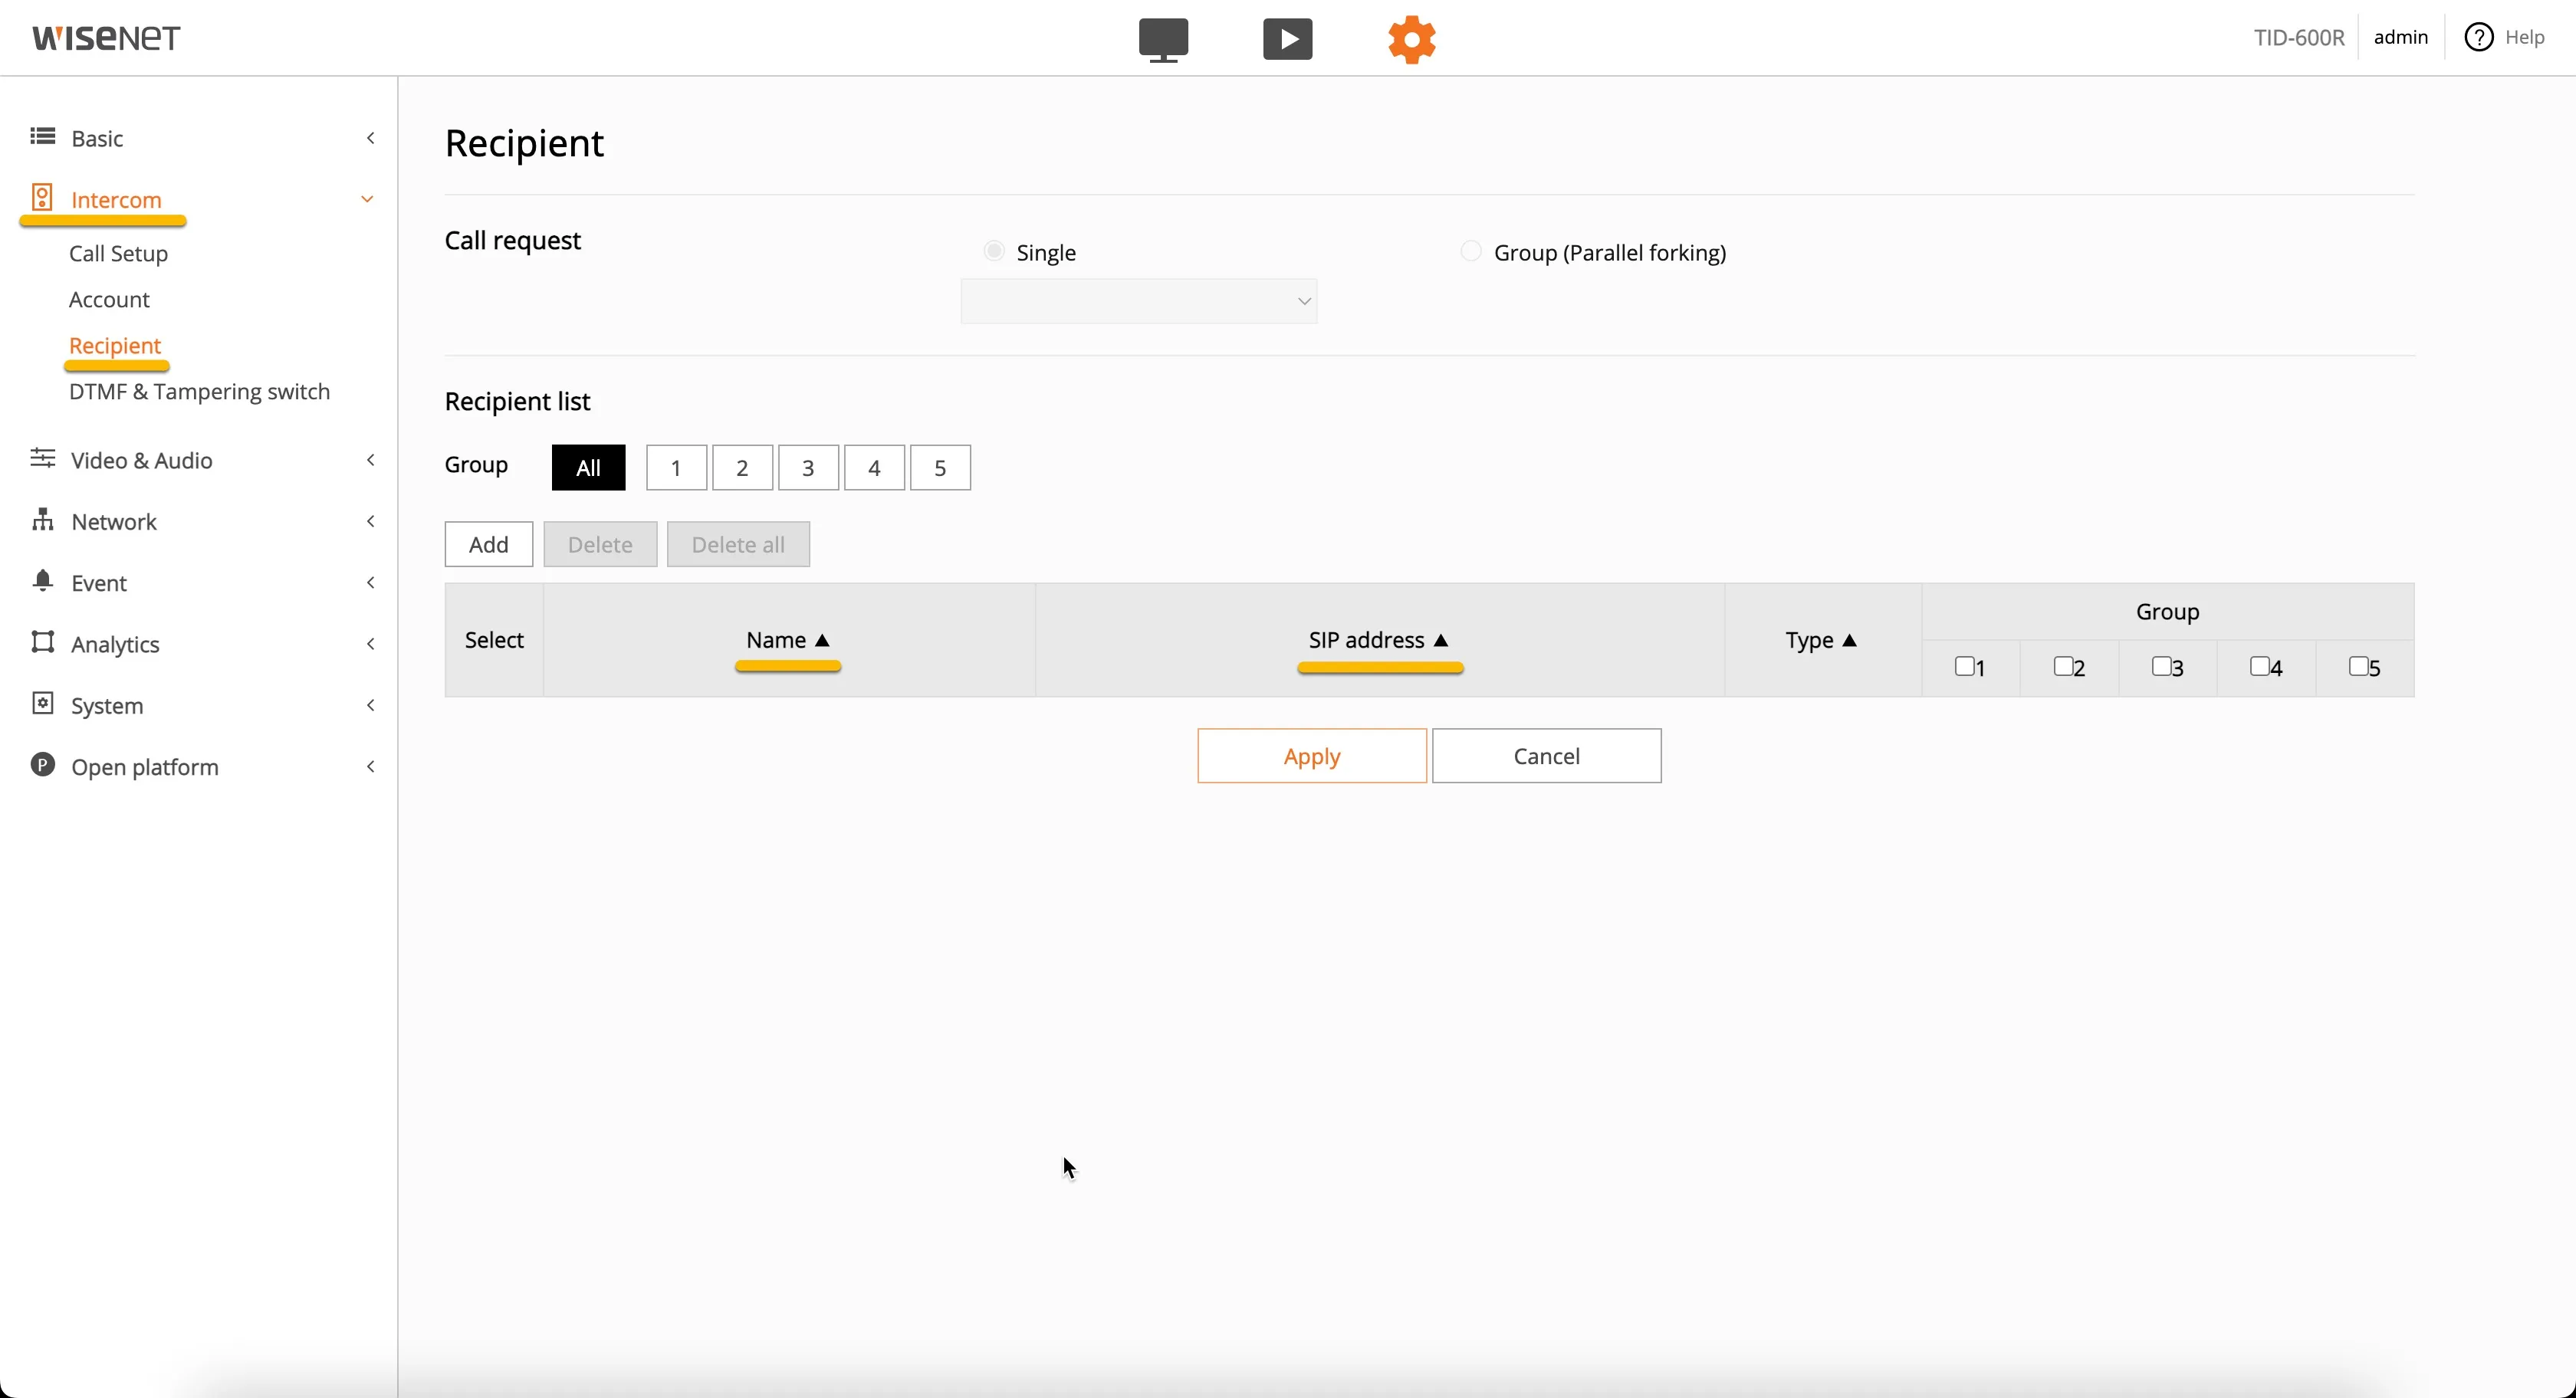Check the Group 4 header checkbox
This screenshot has height=1398, width=2576.
[2259, 666]
